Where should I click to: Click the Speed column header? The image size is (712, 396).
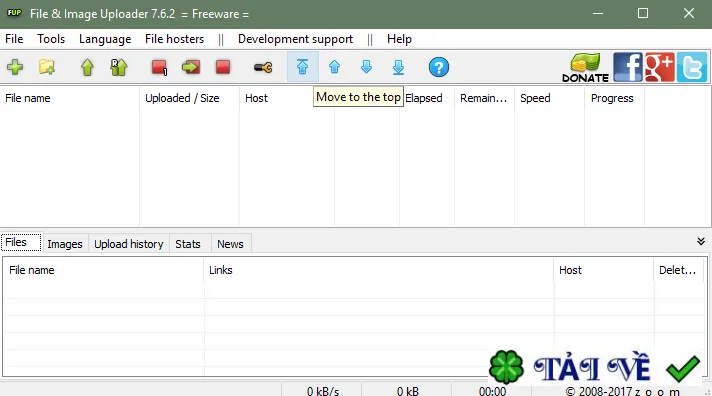tap(549, 98)
